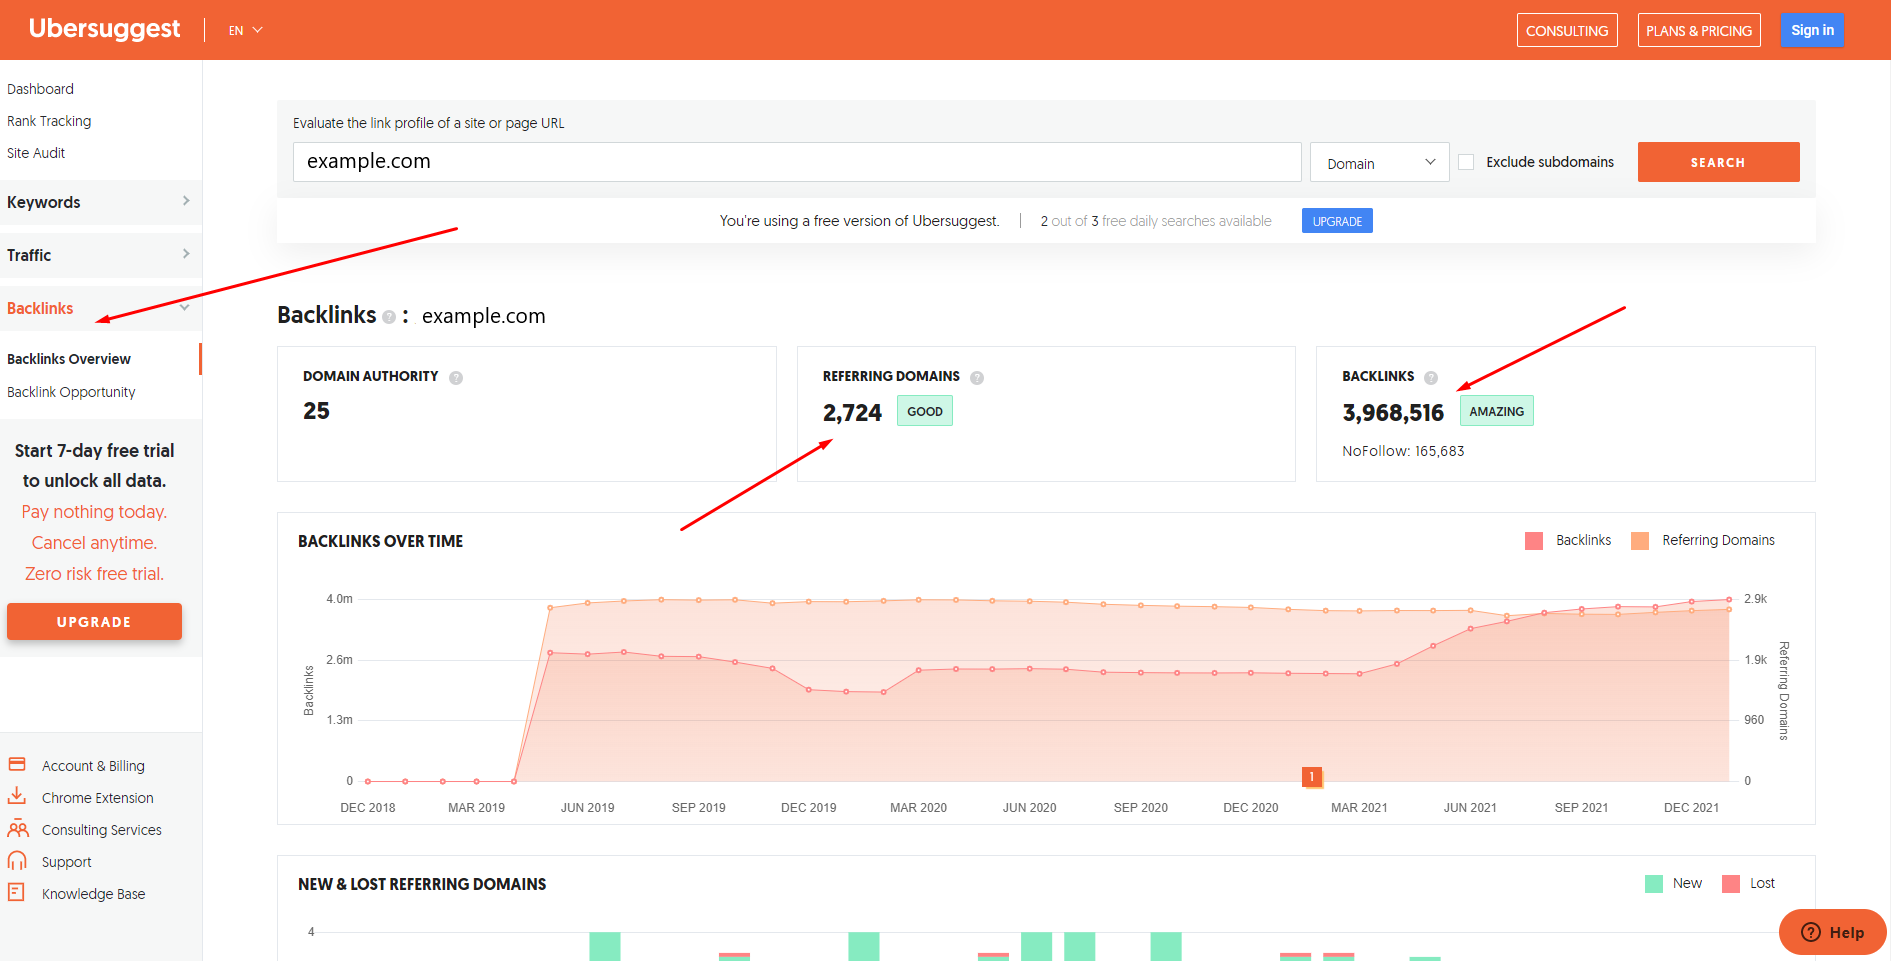Toggle the New legend swatch
Viewport: 1891px width, 961px height.
[x=1654, y=884]
